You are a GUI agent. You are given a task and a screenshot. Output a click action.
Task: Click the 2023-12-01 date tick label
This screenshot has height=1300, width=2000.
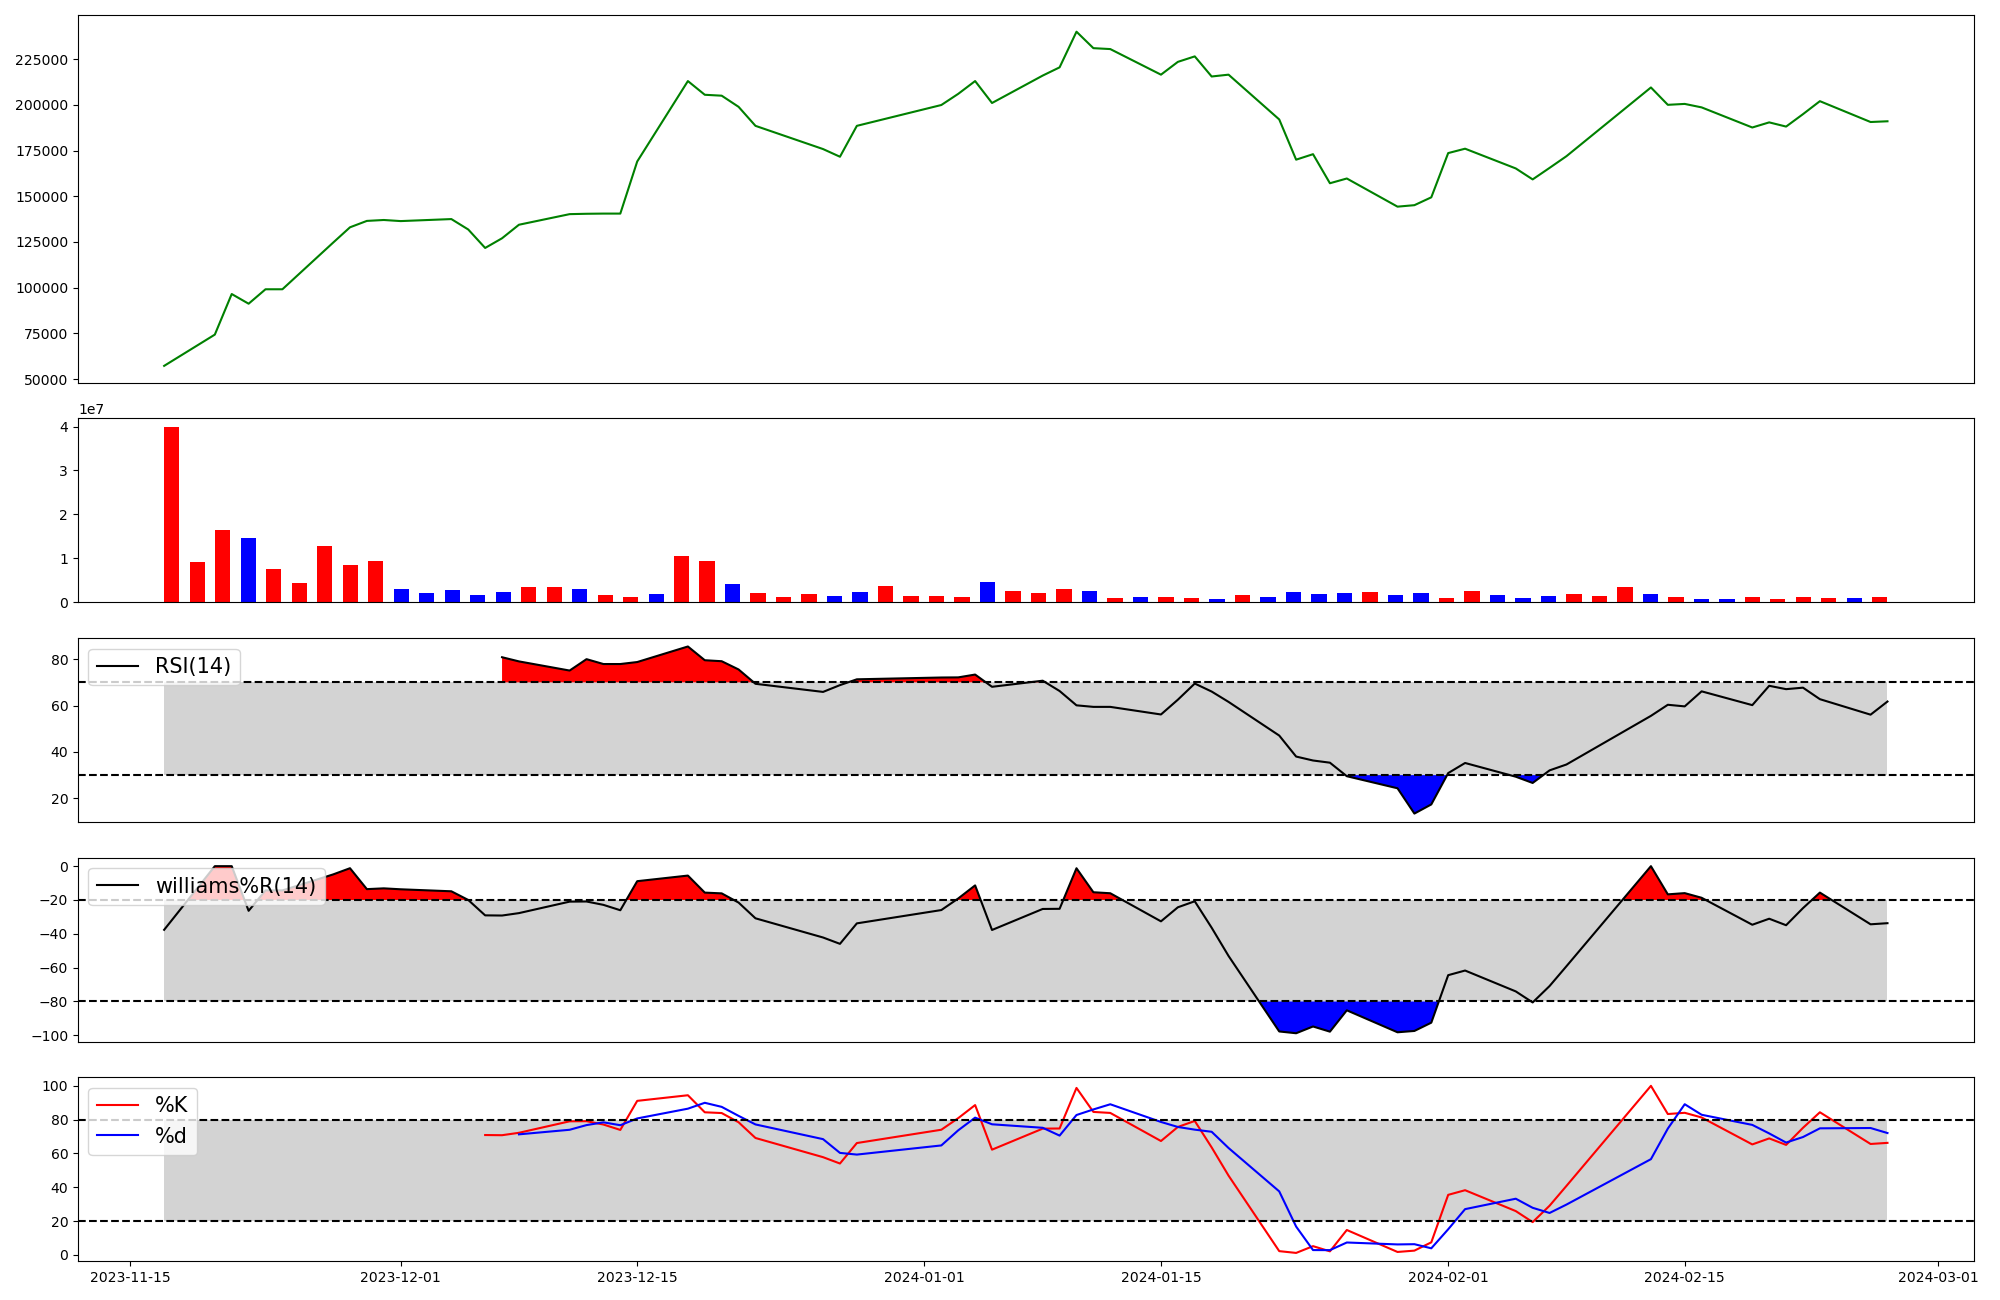click(400, 1277)
